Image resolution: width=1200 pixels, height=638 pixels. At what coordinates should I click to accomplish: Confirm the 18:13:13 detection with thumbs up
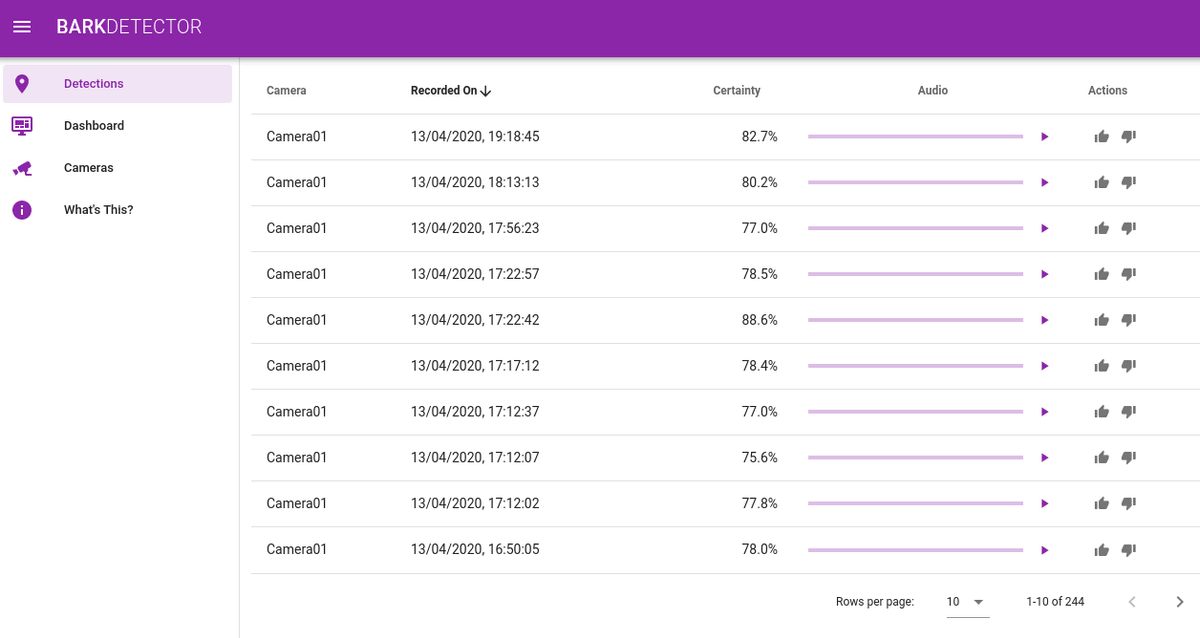click(1101, 182)
